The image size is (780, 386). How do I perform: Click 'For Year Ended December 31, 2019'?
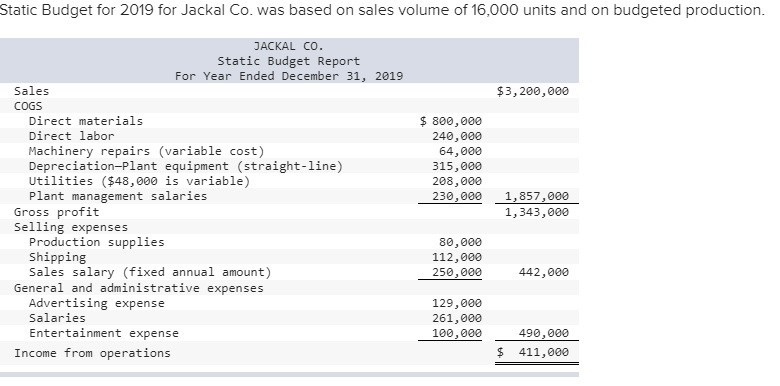289,76
